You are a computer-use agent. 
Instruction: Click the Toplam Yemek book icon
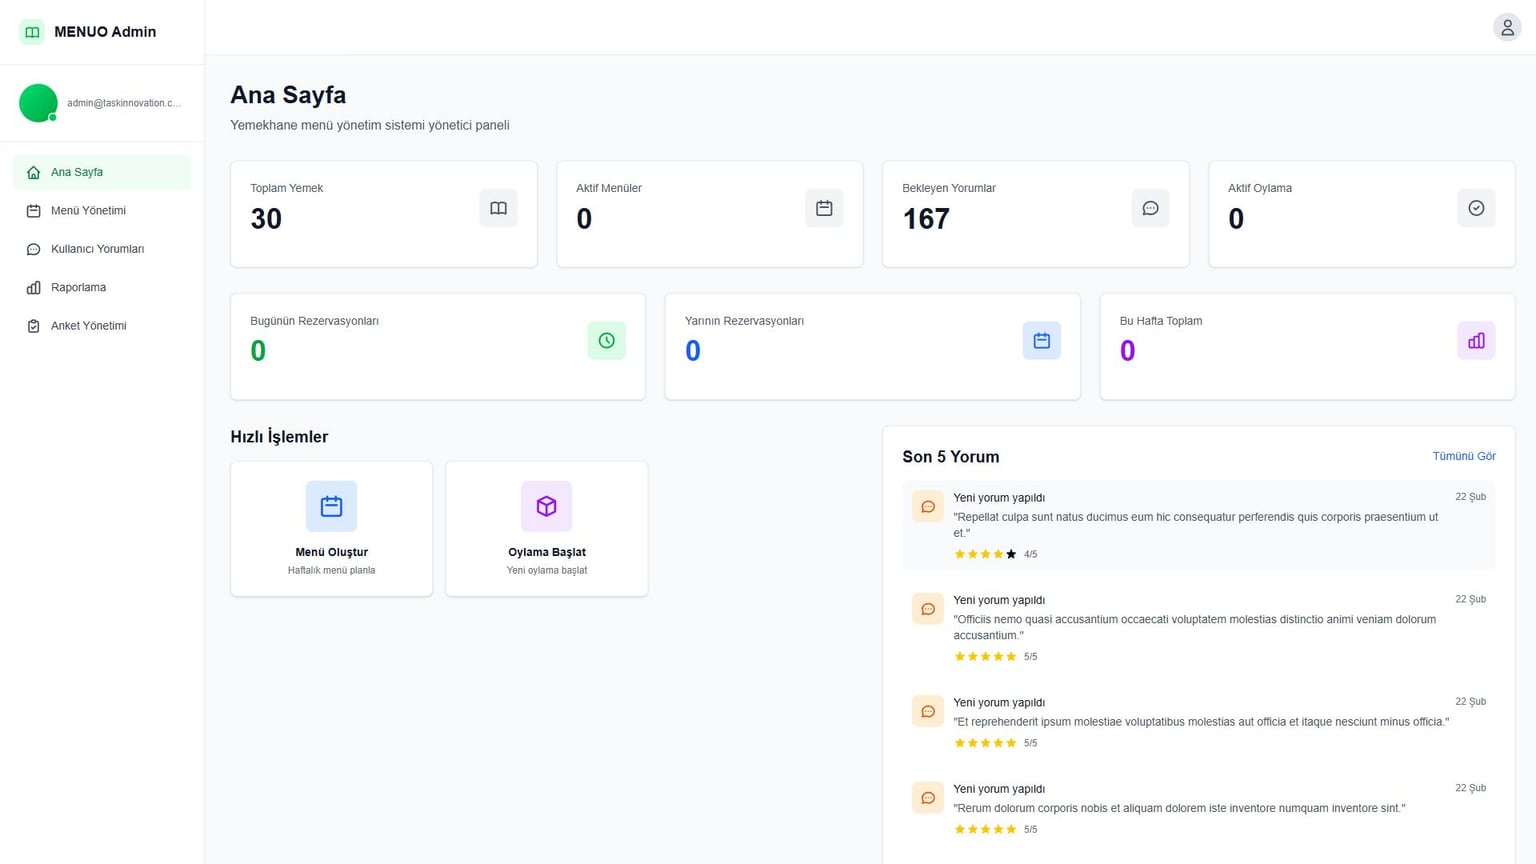point(498,208)
